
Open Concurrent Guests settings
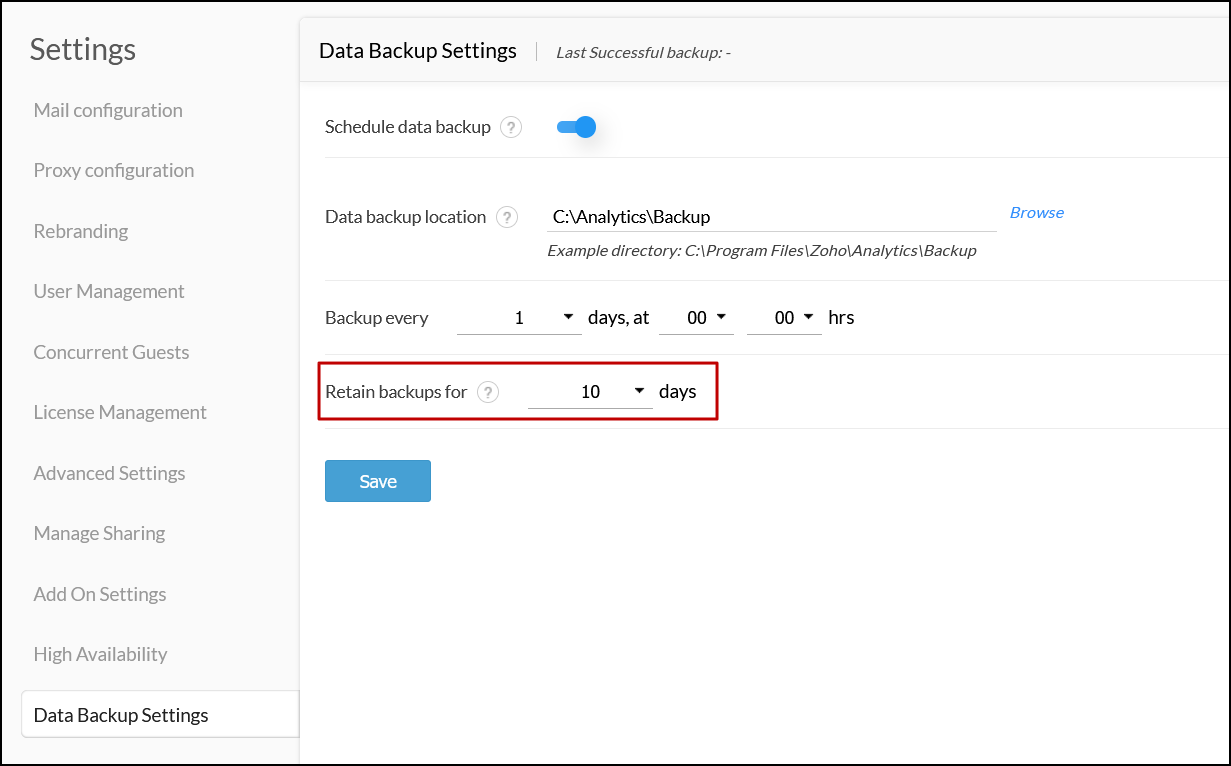[x=111, y=352]
